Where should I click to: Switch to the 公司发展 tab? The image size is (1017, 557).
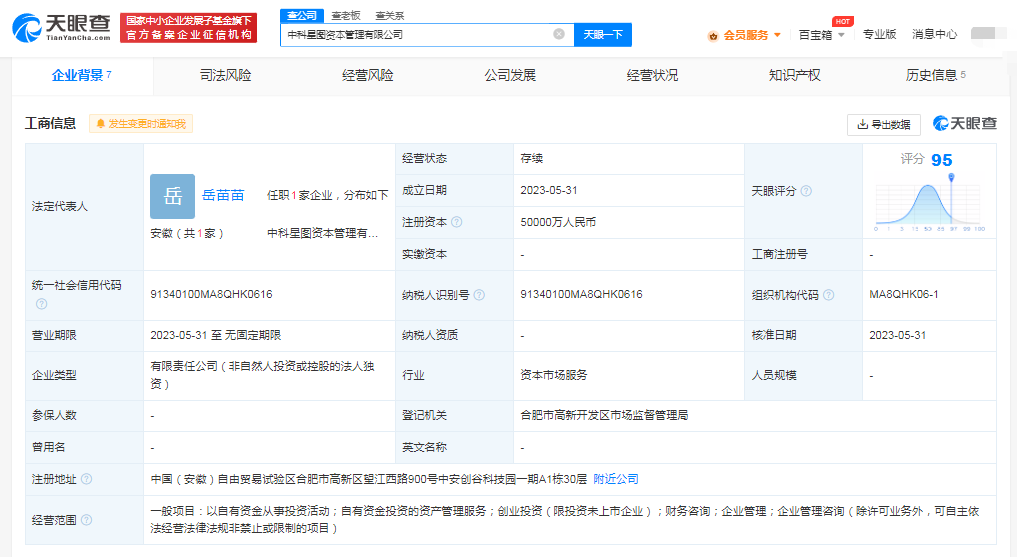click(x=510, y=75)
